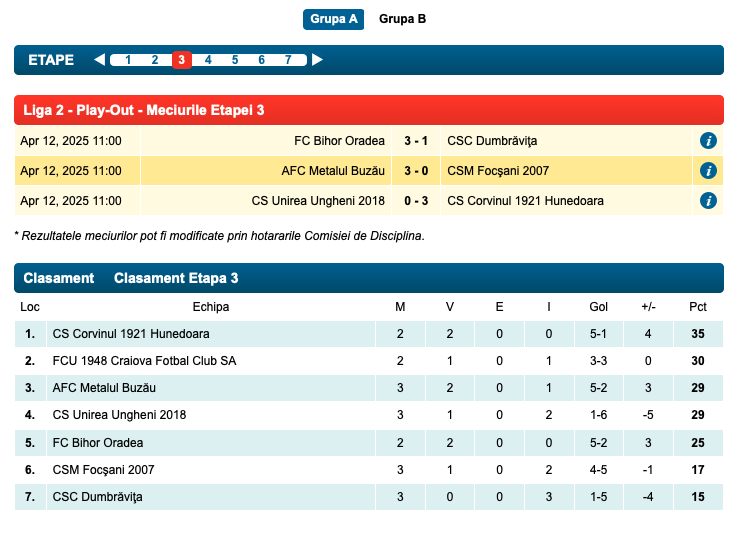Viewport: 737px width, 536px height.
Task: Click CSM Focşani 2007 in match list
Action: pos(498,171)
